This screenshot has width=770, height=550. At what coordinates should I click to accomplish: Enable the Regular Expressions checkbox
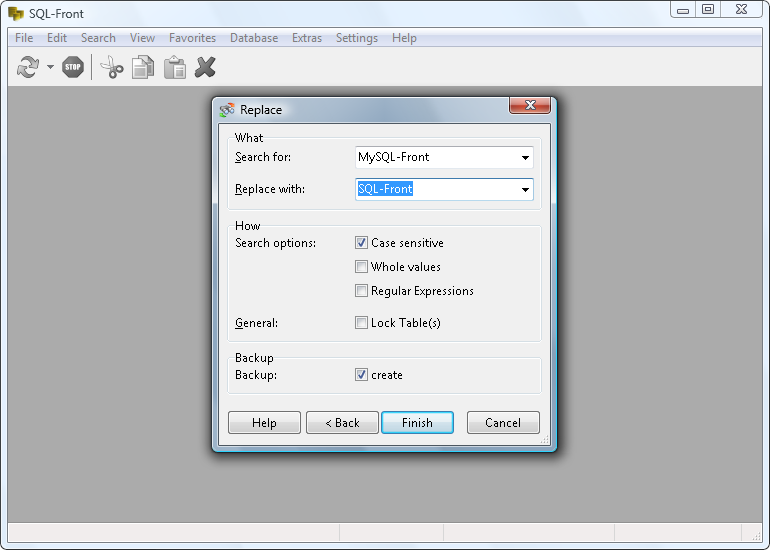[x=361, y=291]
